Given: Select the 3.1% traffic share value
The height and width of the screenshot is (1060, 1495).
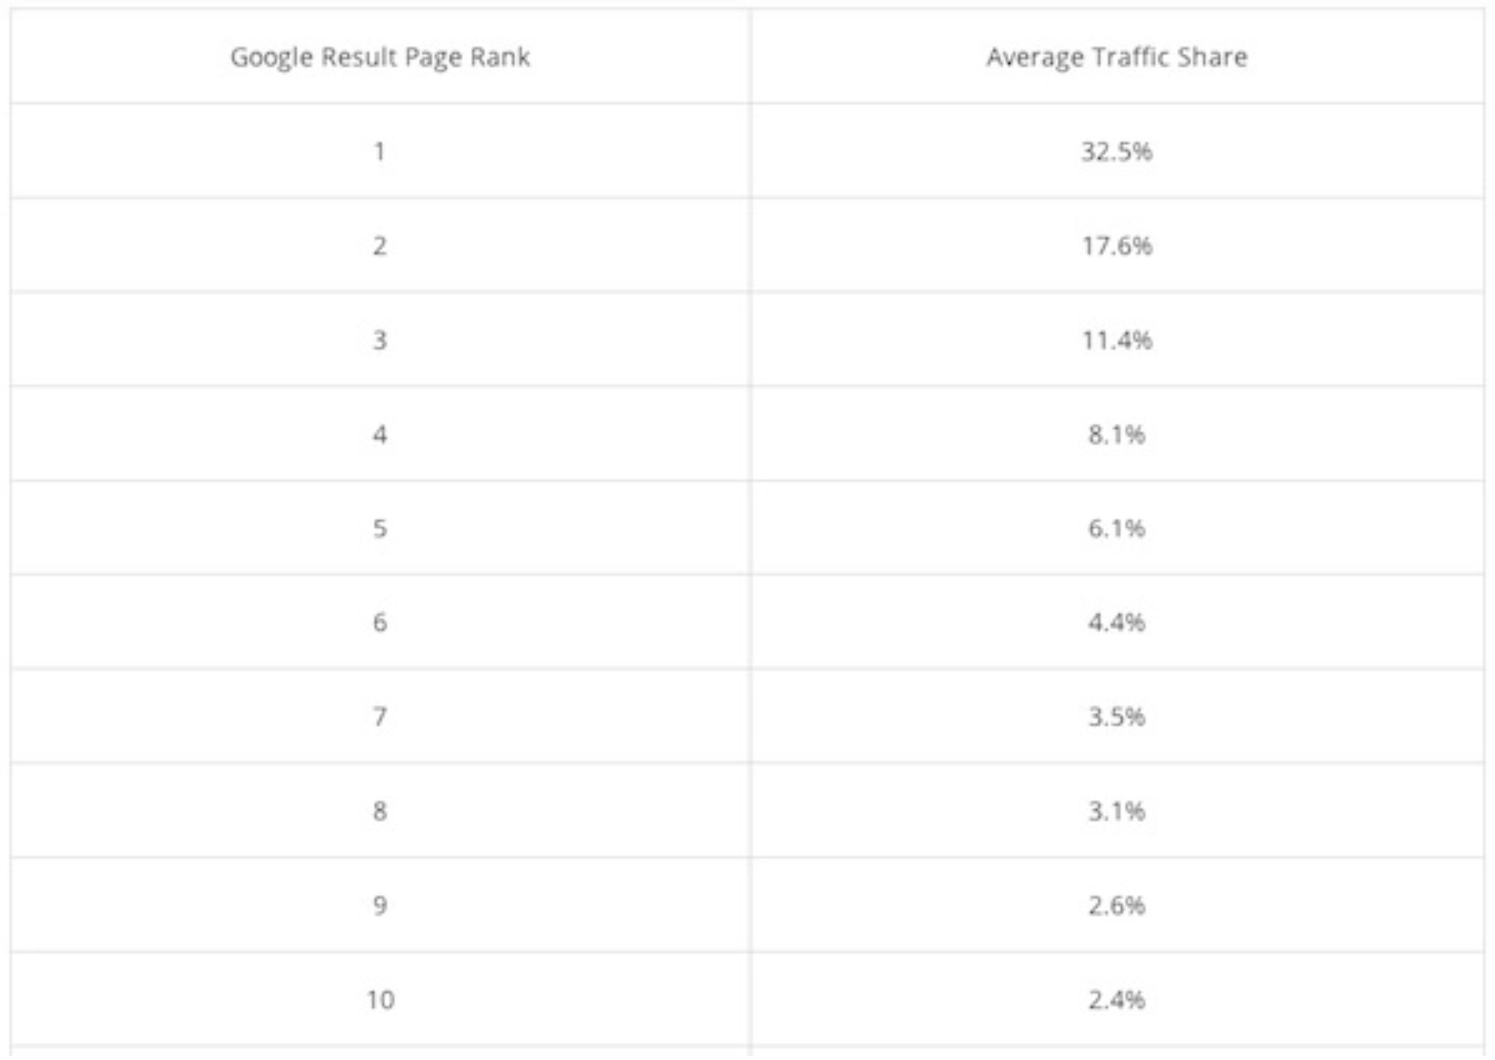Looking at the screenshot, I should (x=1117, y=811).
